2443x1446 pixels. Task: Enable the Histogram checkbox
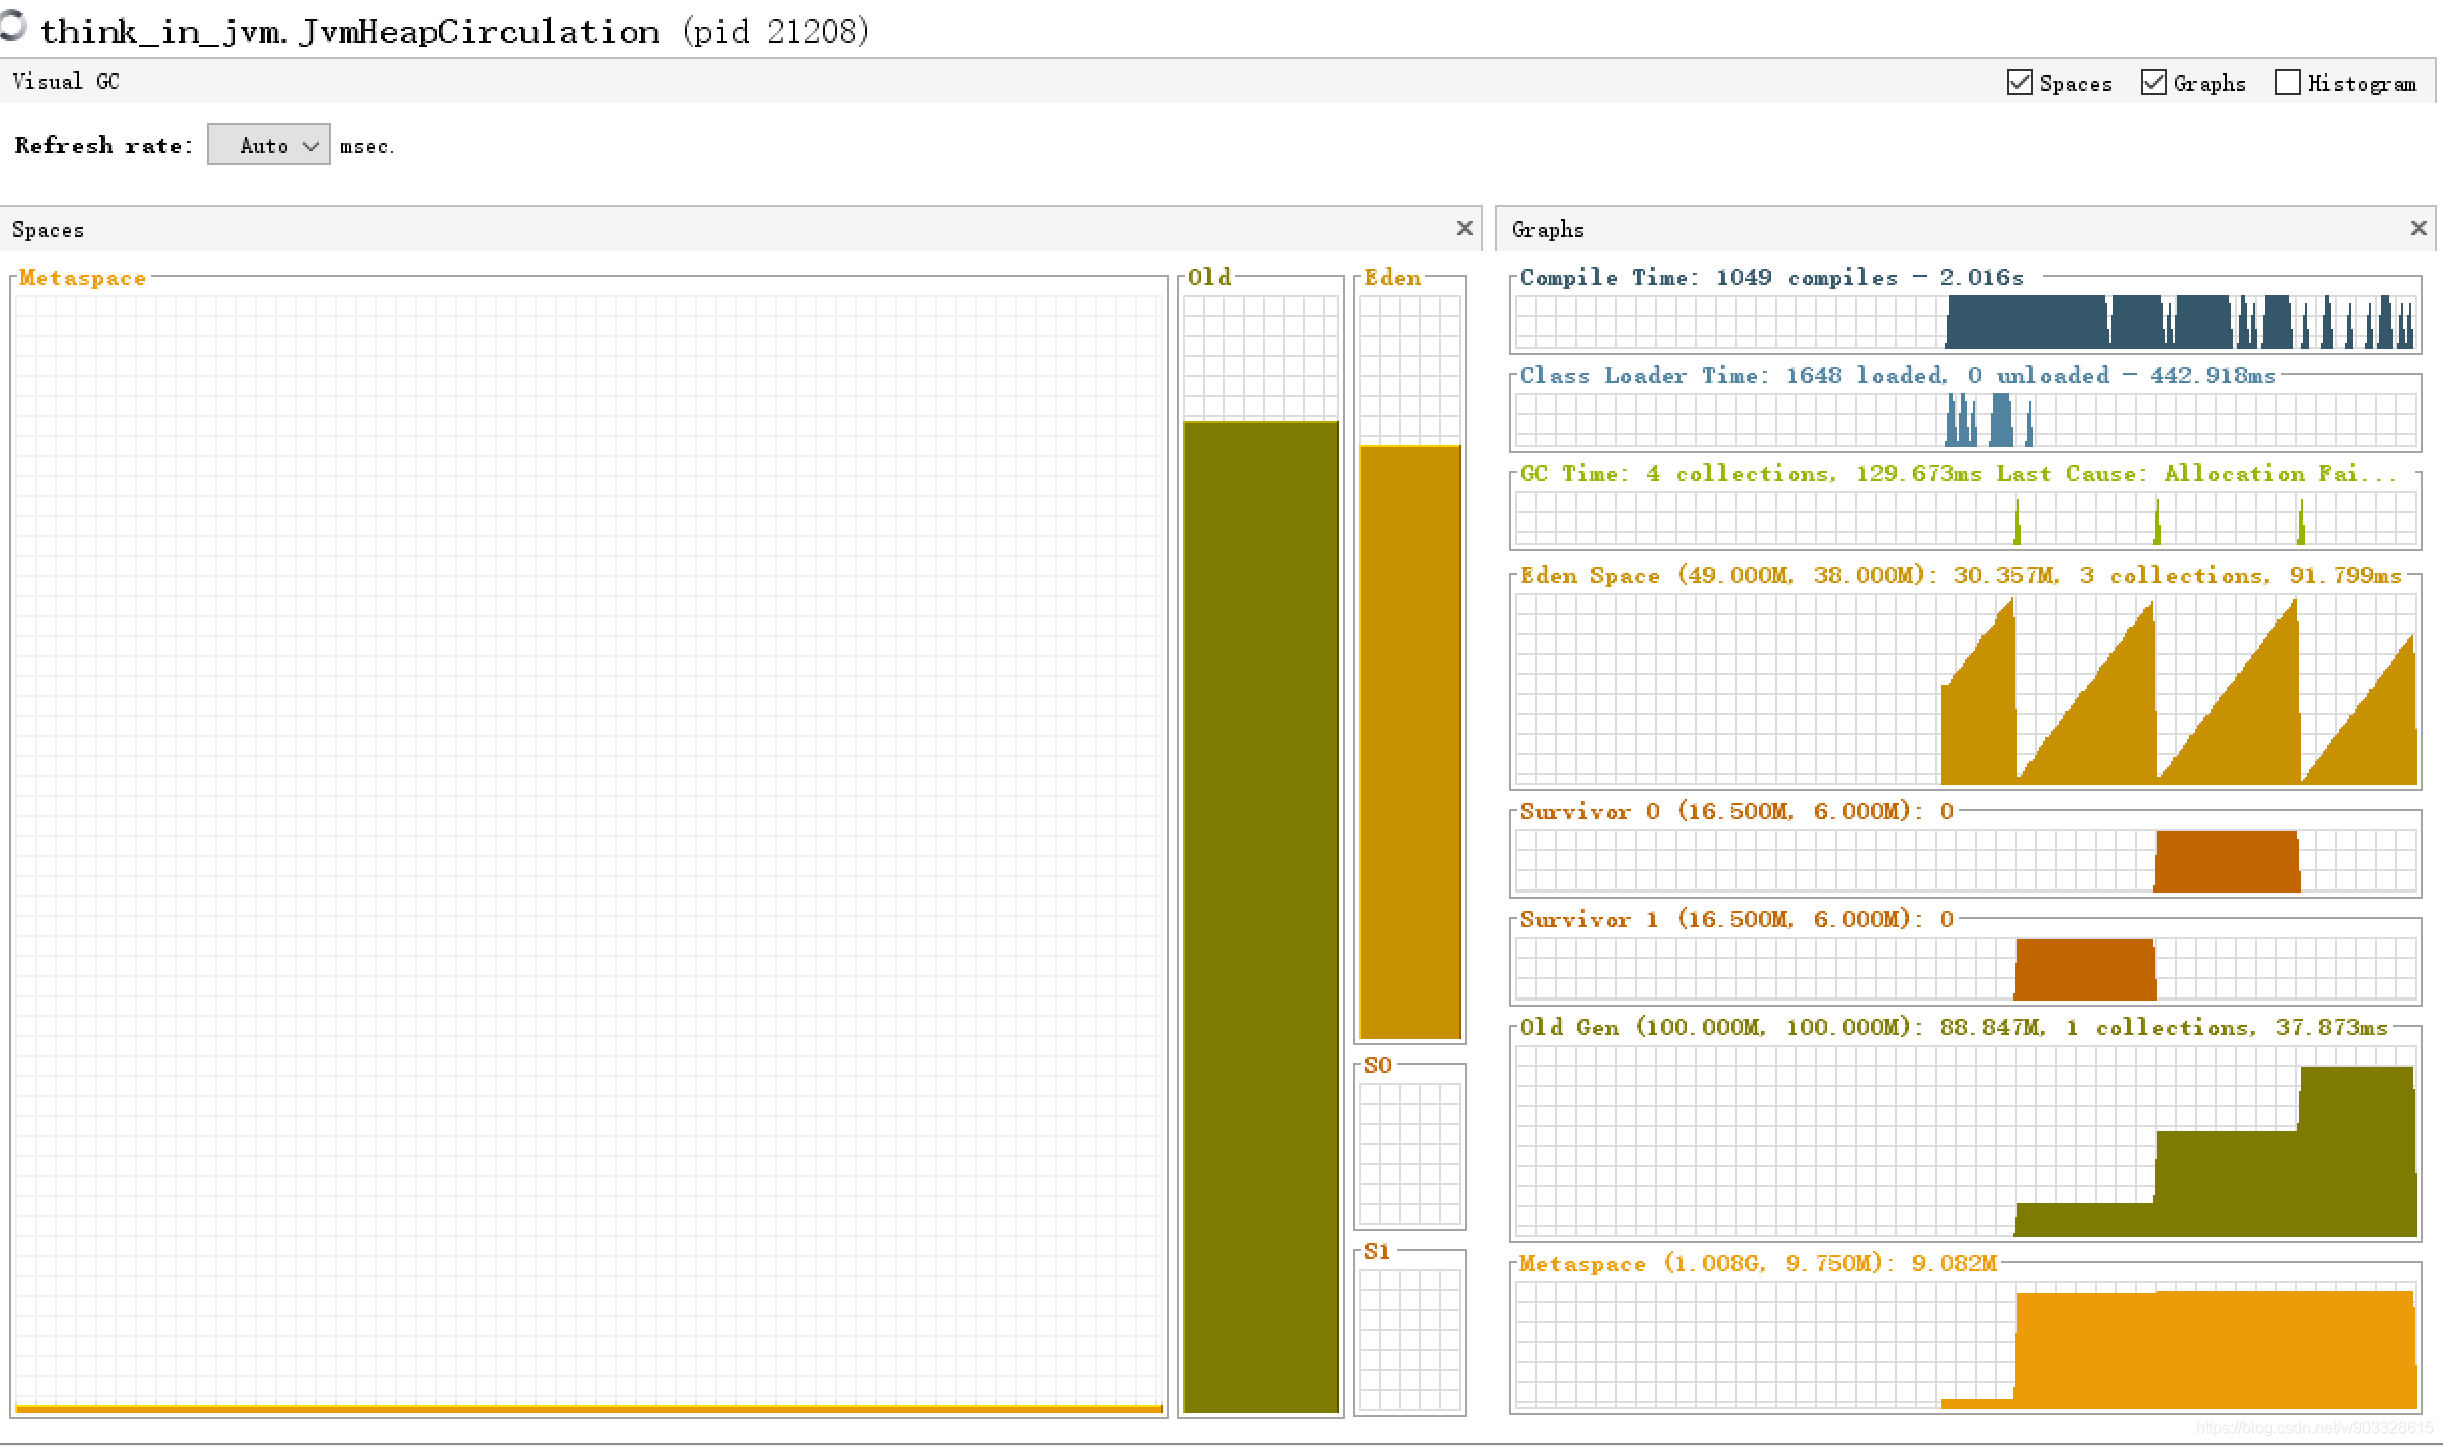(x=2287, y=82)
